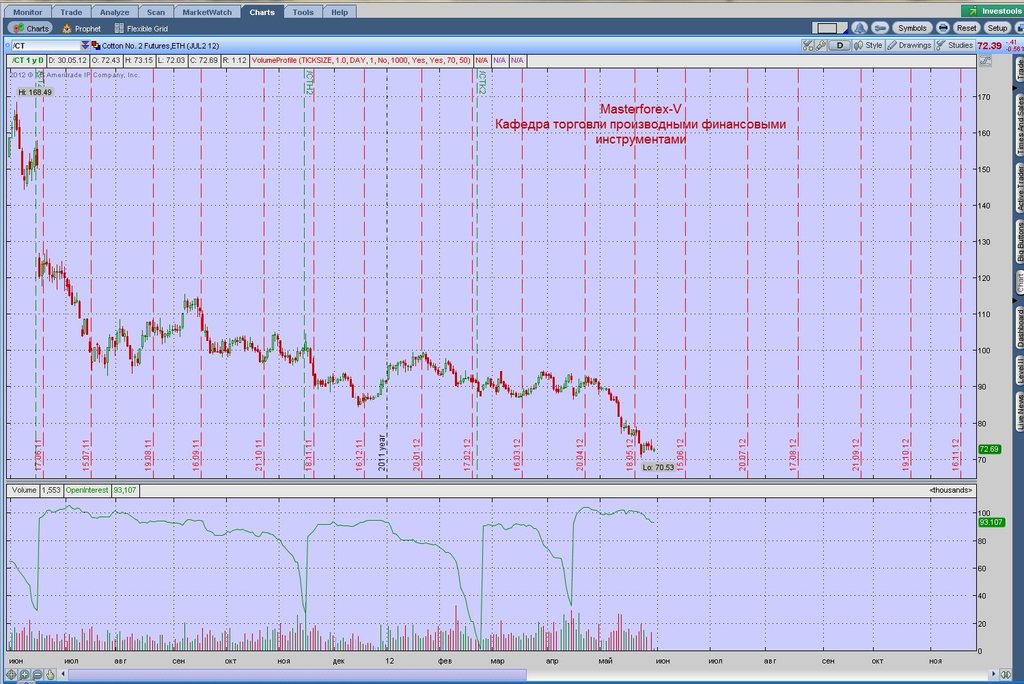Select the pan hand tool icon
This screenshot has width=1024, height=684.
click(x=50, y=674)
